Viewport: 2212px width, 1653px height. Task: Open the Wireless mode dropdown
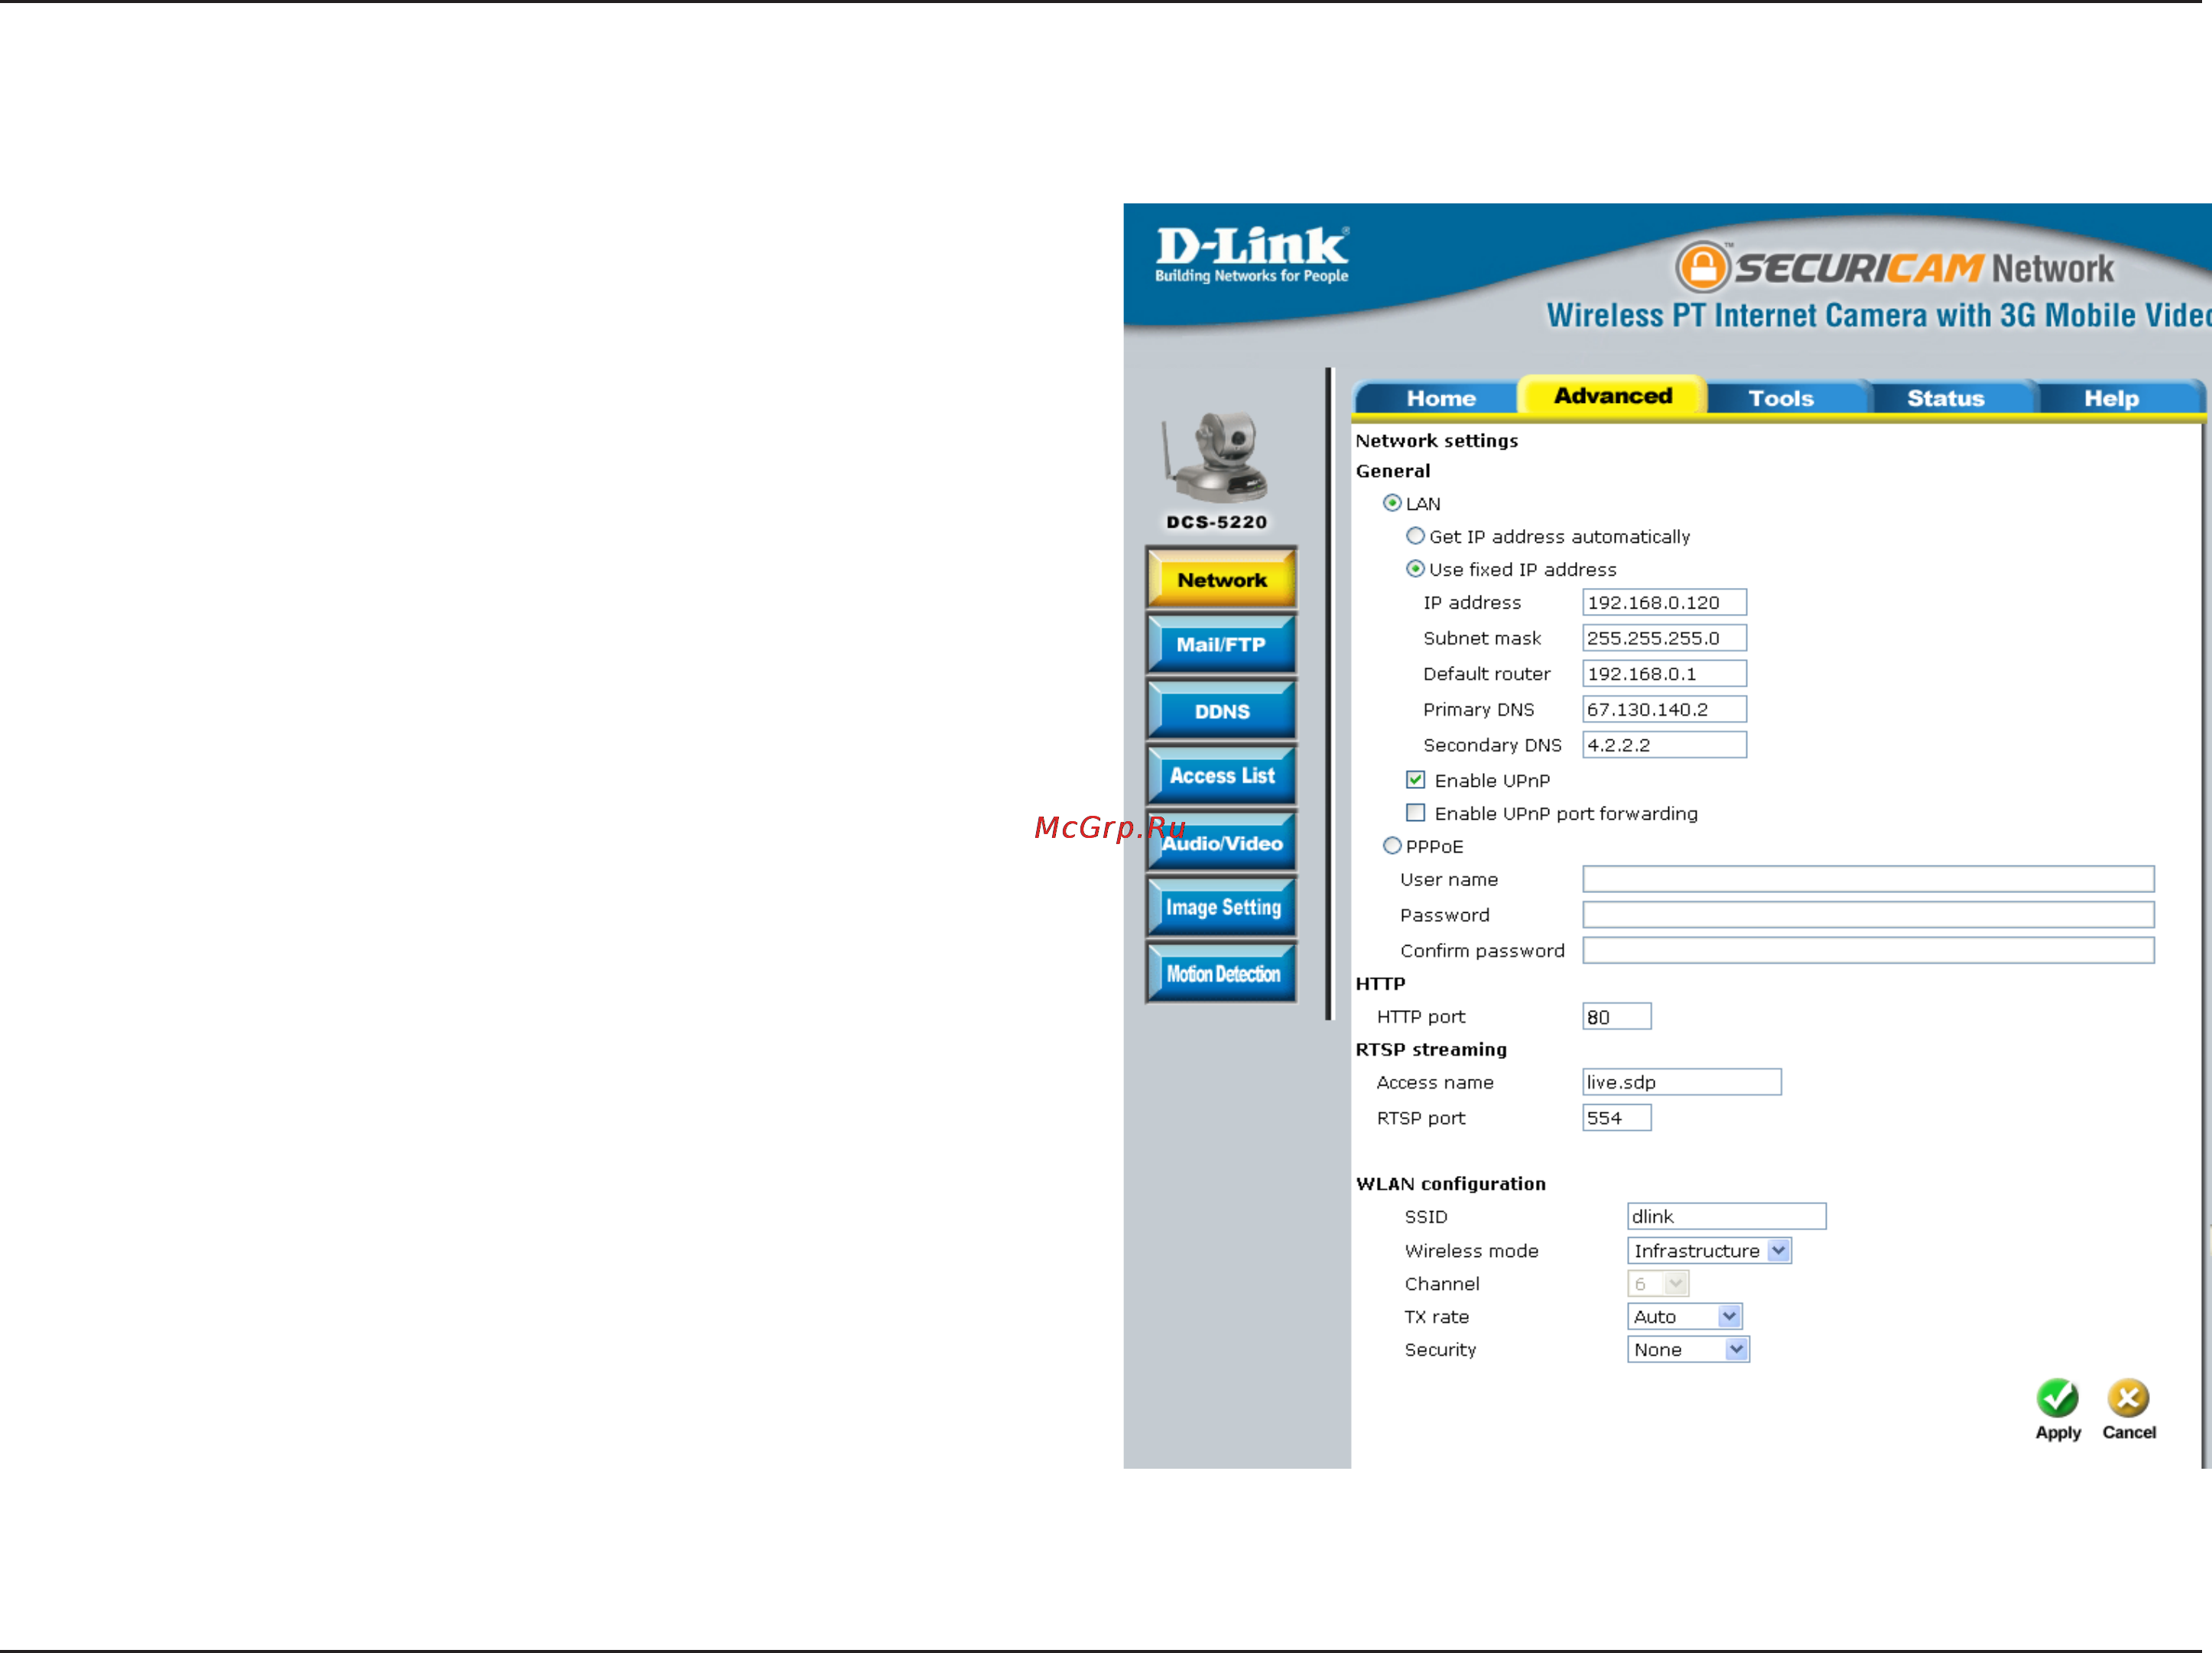tap(1709, 1251)
